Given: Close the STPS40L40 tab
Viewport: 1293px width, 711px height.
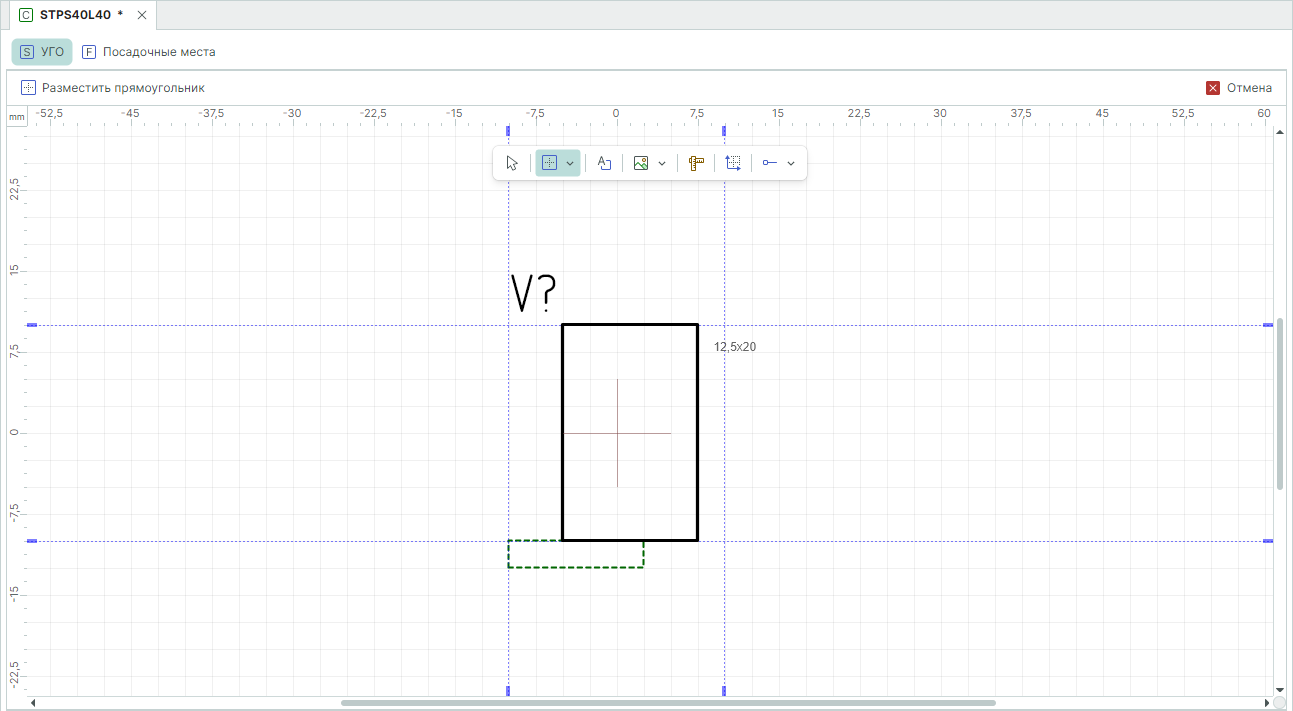Looking at the screenshot, I should coord(142,15).
